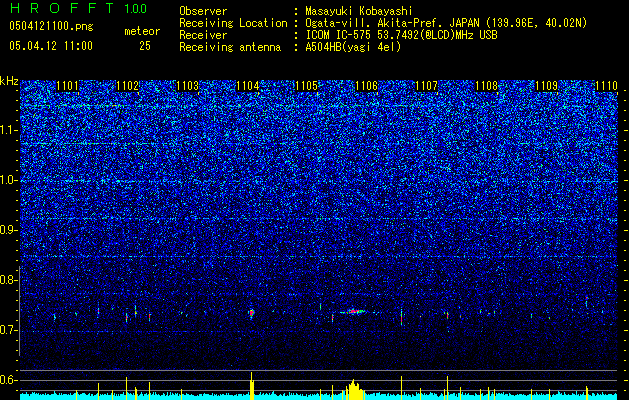629x400 pixels.
Task: Select the file name 0504121100.png
Action: 51,27
